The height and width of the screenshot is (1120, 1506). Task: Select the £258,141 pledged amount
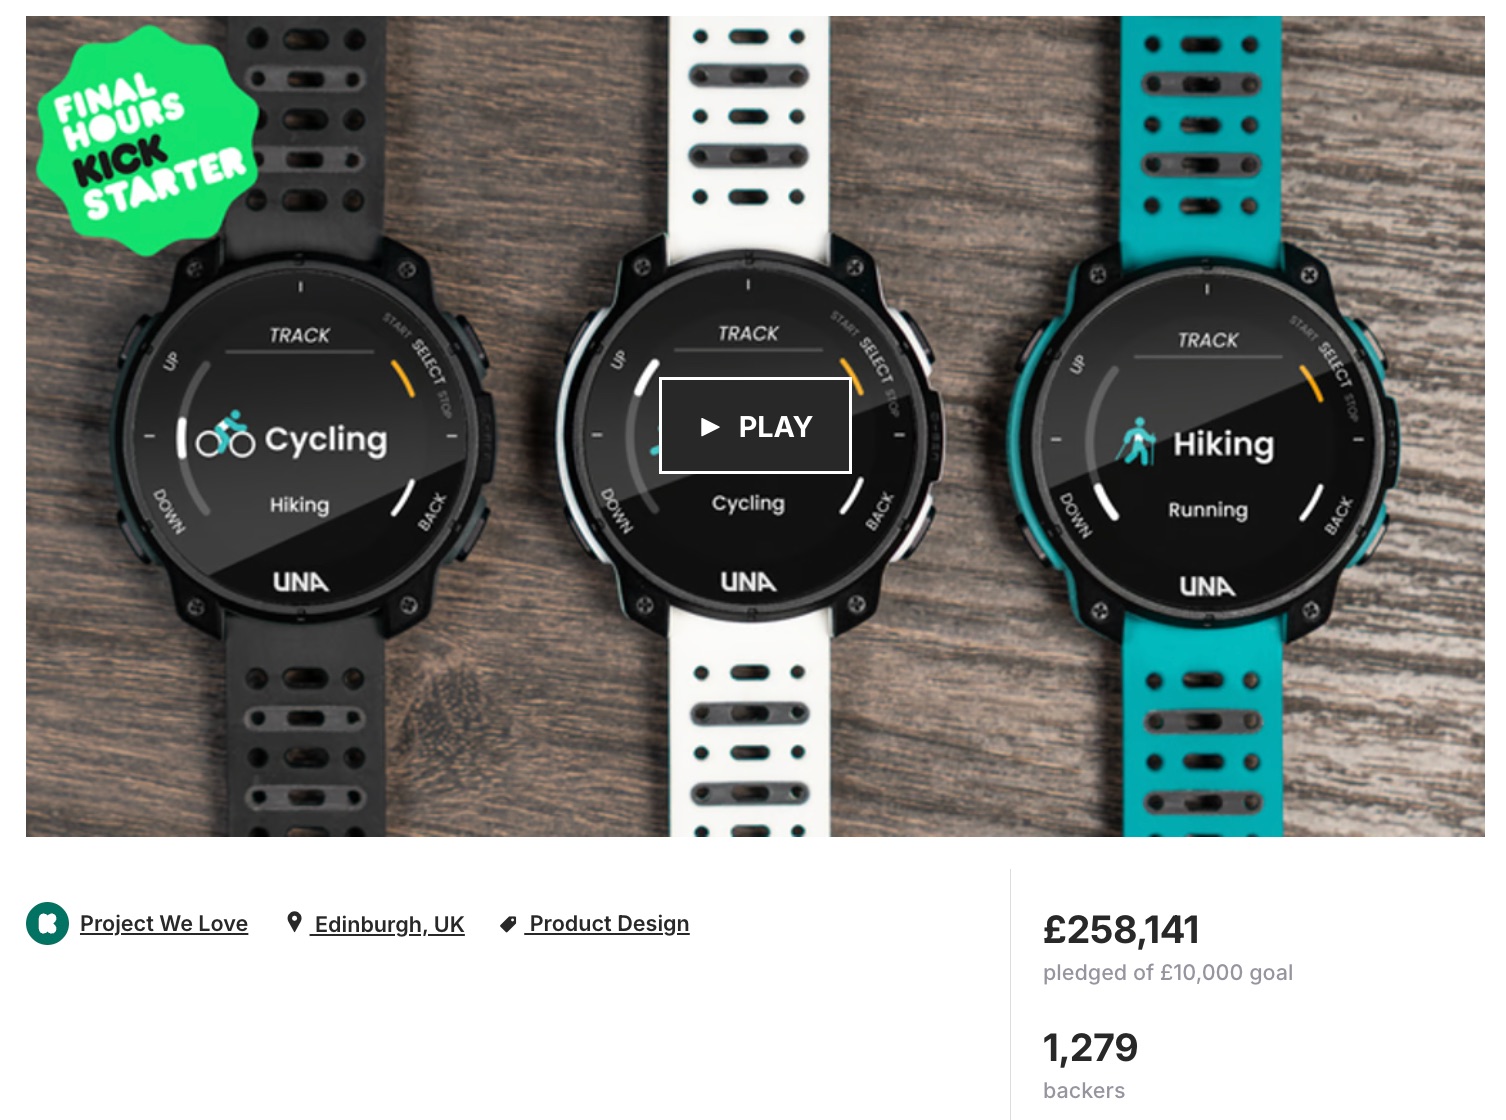pos(1121,930)
